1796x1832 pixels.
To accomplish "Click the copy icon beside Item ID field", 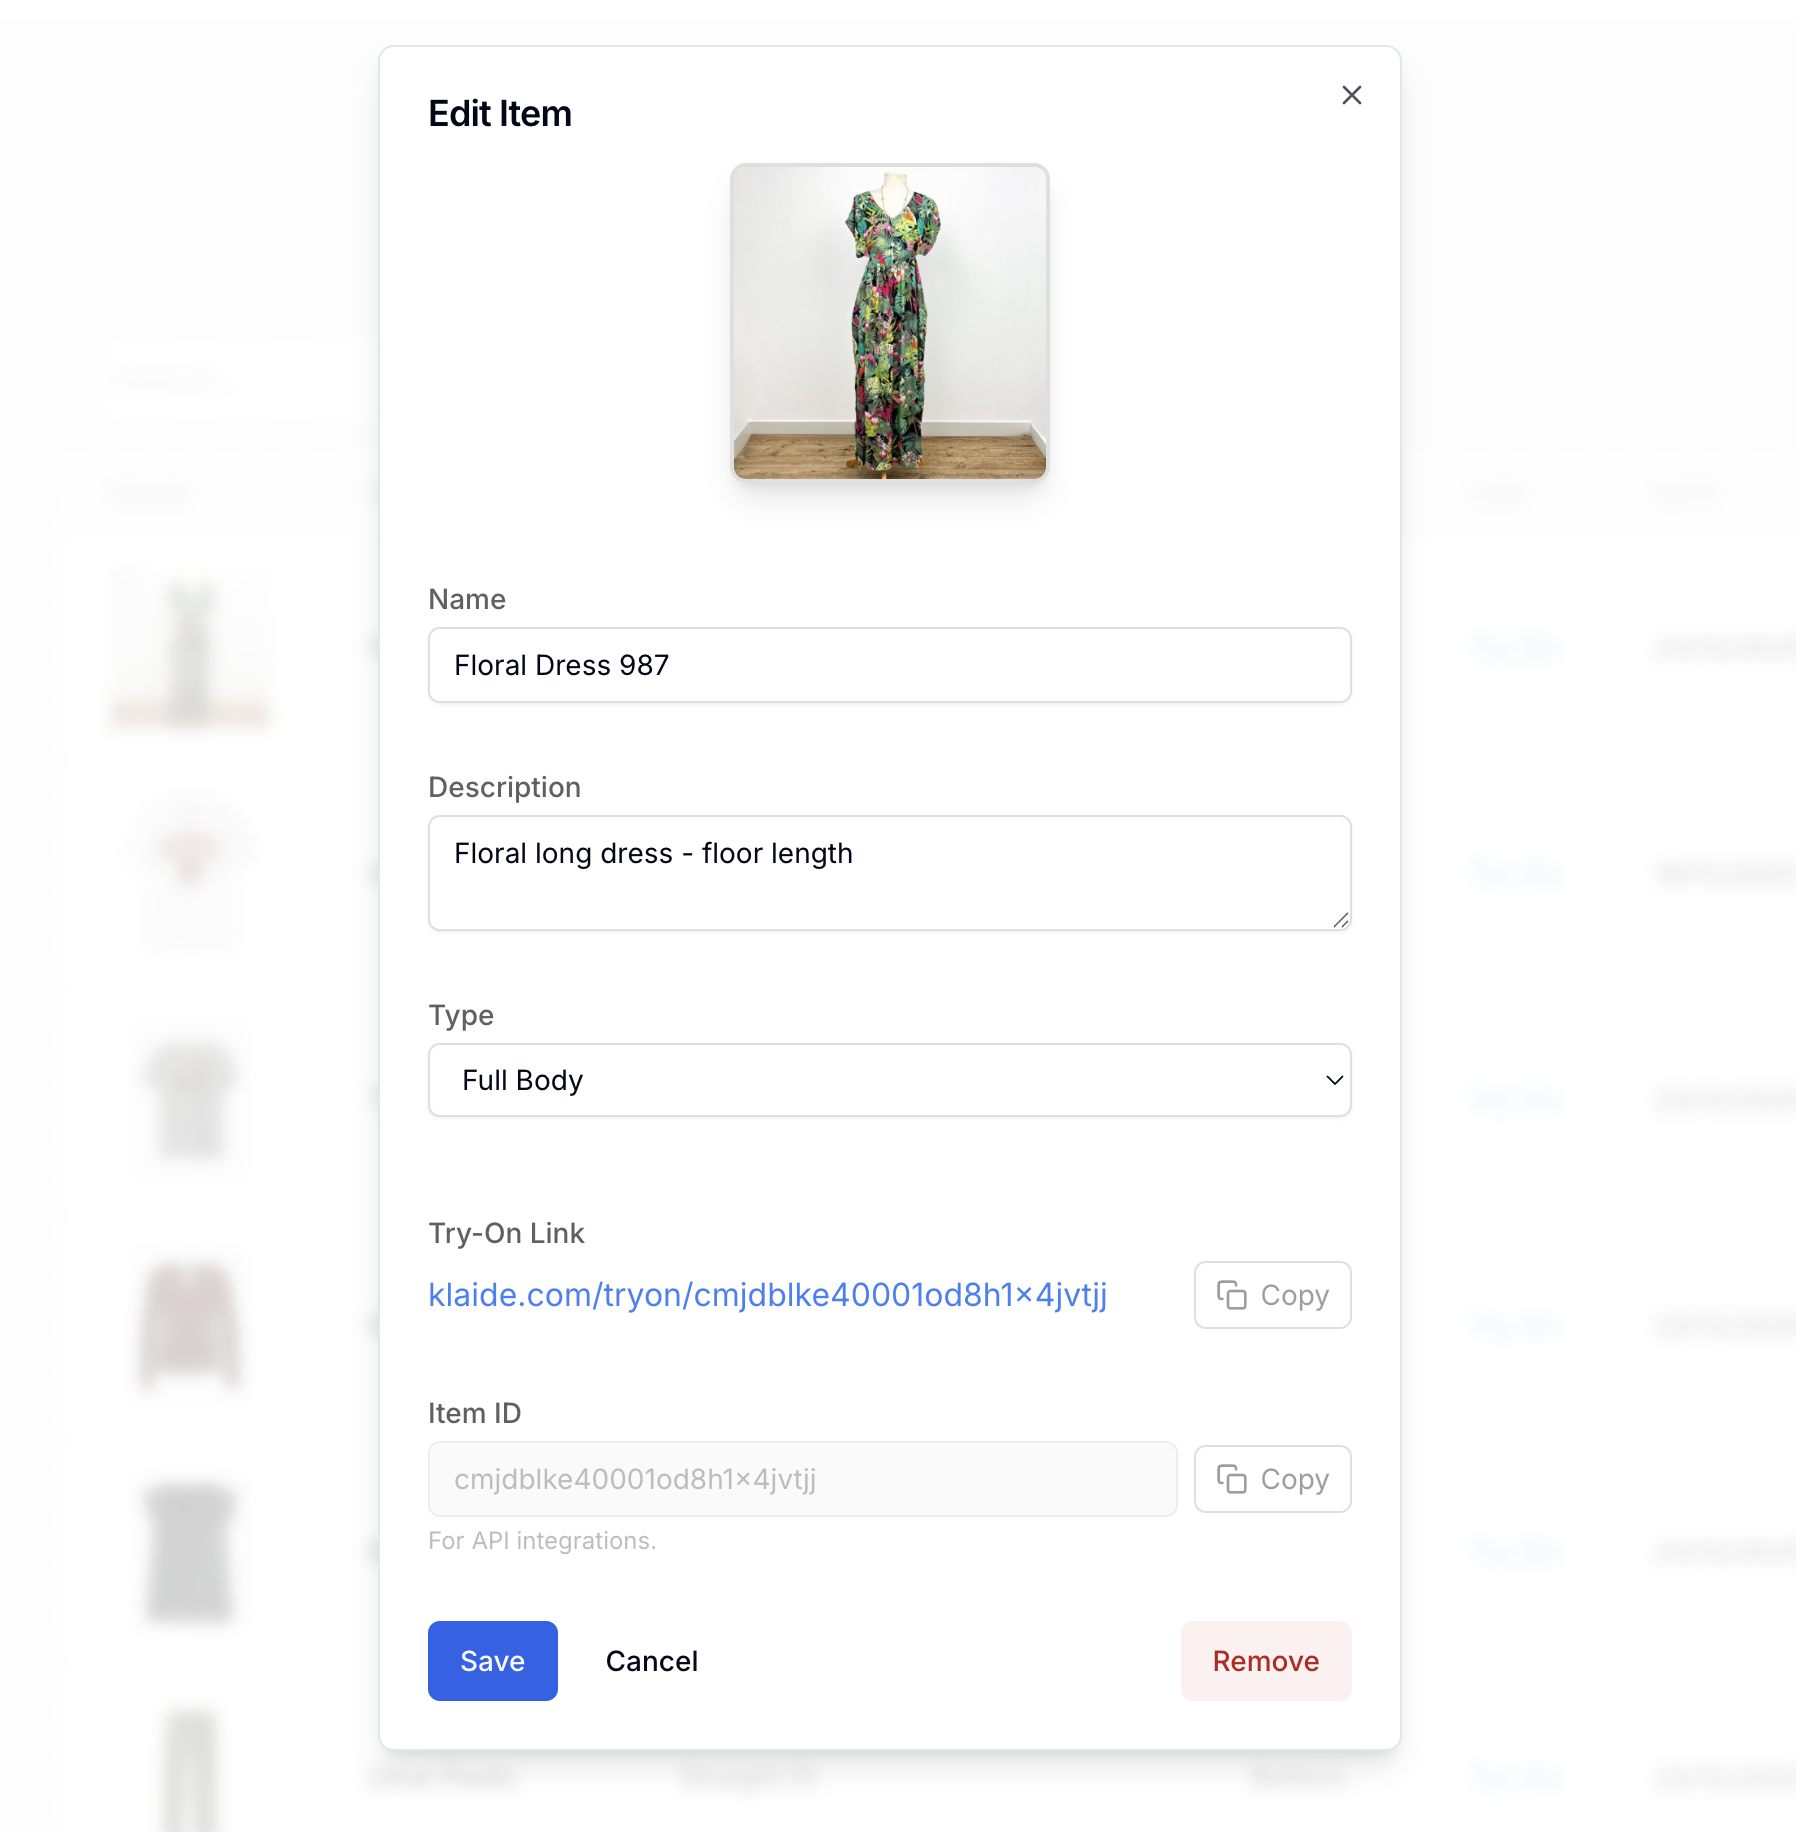I will [x=1231, y=1479].
